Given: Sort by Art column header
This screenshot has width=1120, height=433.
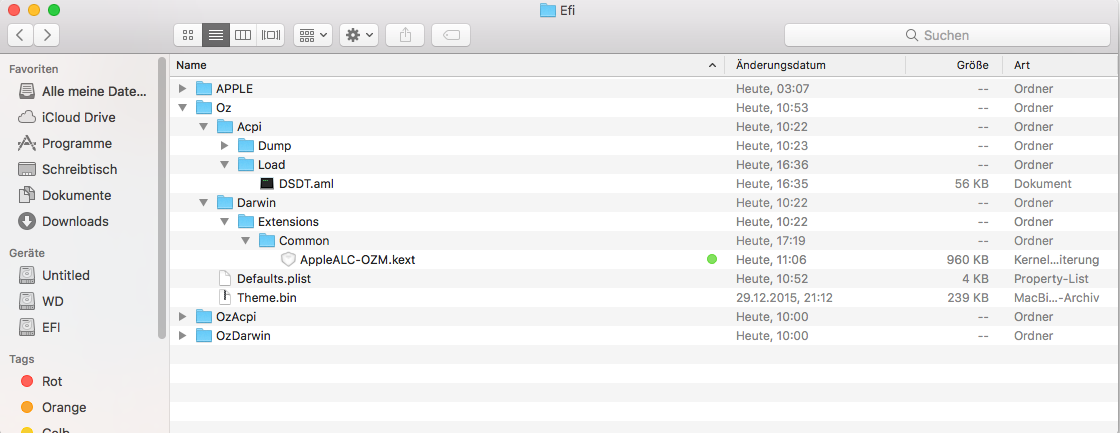Looking at the screenshot, I should pos(1061,65).
